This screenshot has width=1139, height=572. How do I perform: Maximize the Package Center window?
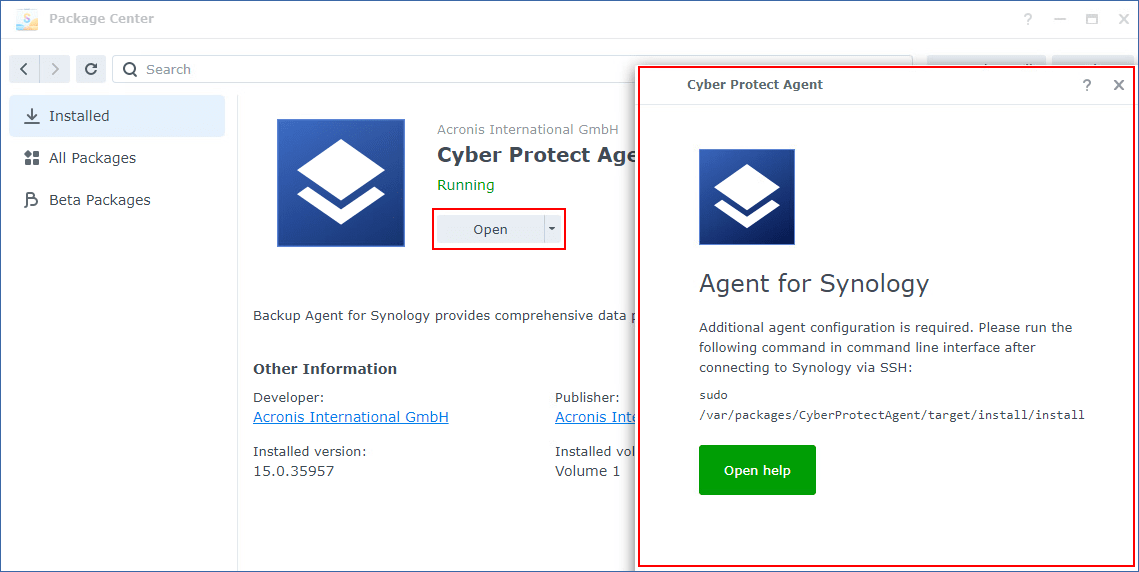click(x=1092, y=19)
